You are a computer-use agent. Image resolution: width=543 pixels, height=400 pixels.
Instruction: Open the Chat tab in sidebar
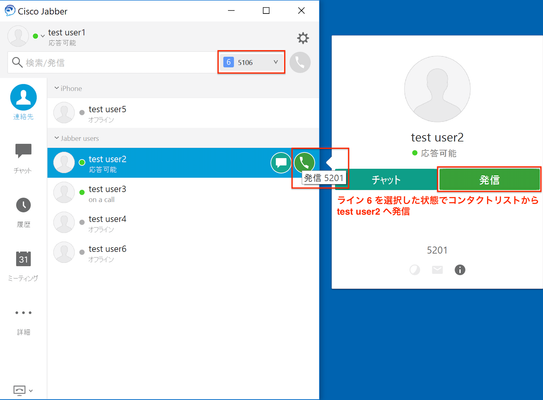(23, 158)
